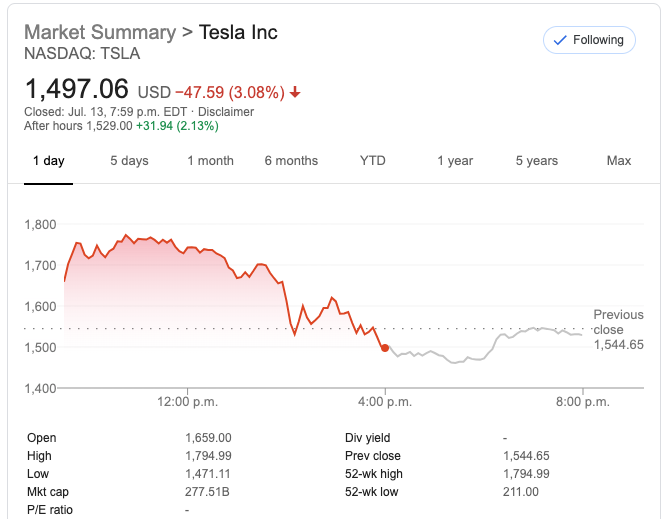Click the red dot price marker
The image size is (666, 519).
tap(385, 348)
